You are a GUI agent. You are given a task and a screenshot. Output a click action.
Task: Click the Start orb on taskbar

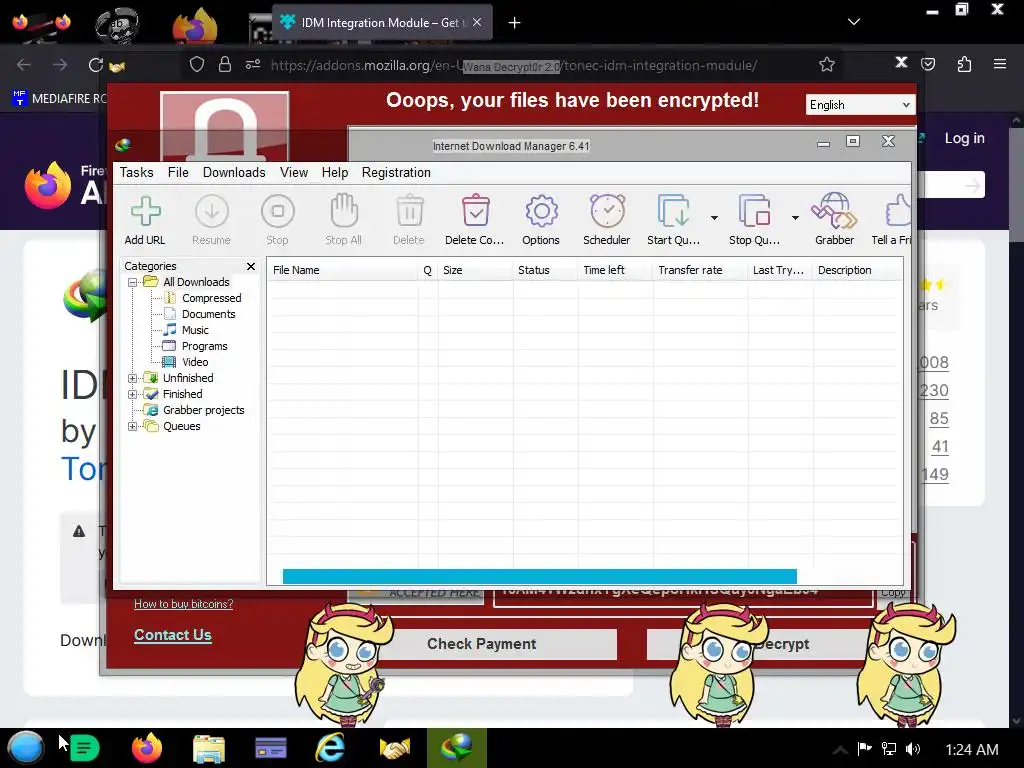click(26, 748)
